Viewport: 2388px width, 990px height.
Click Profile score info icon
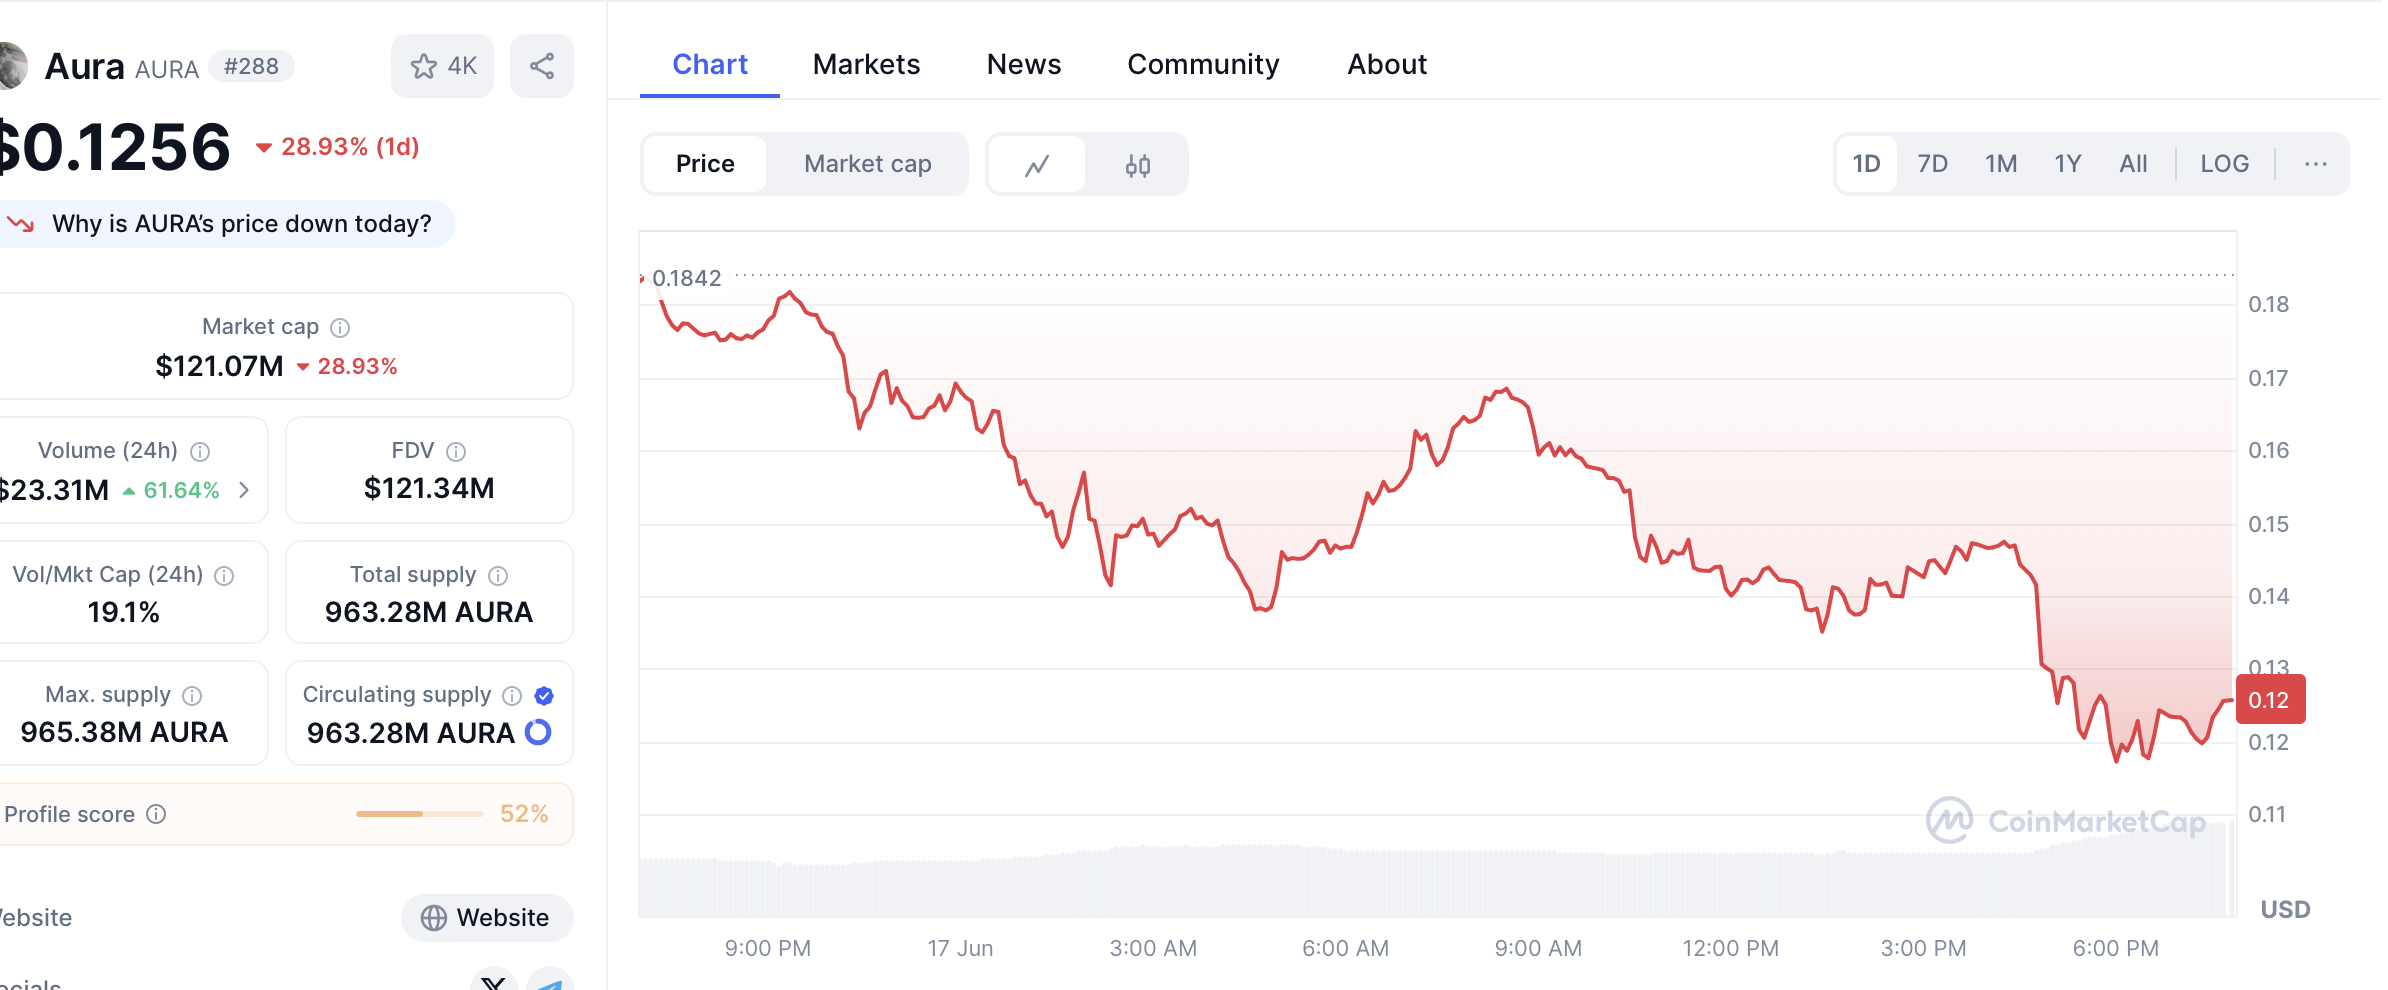coord(156,815)
